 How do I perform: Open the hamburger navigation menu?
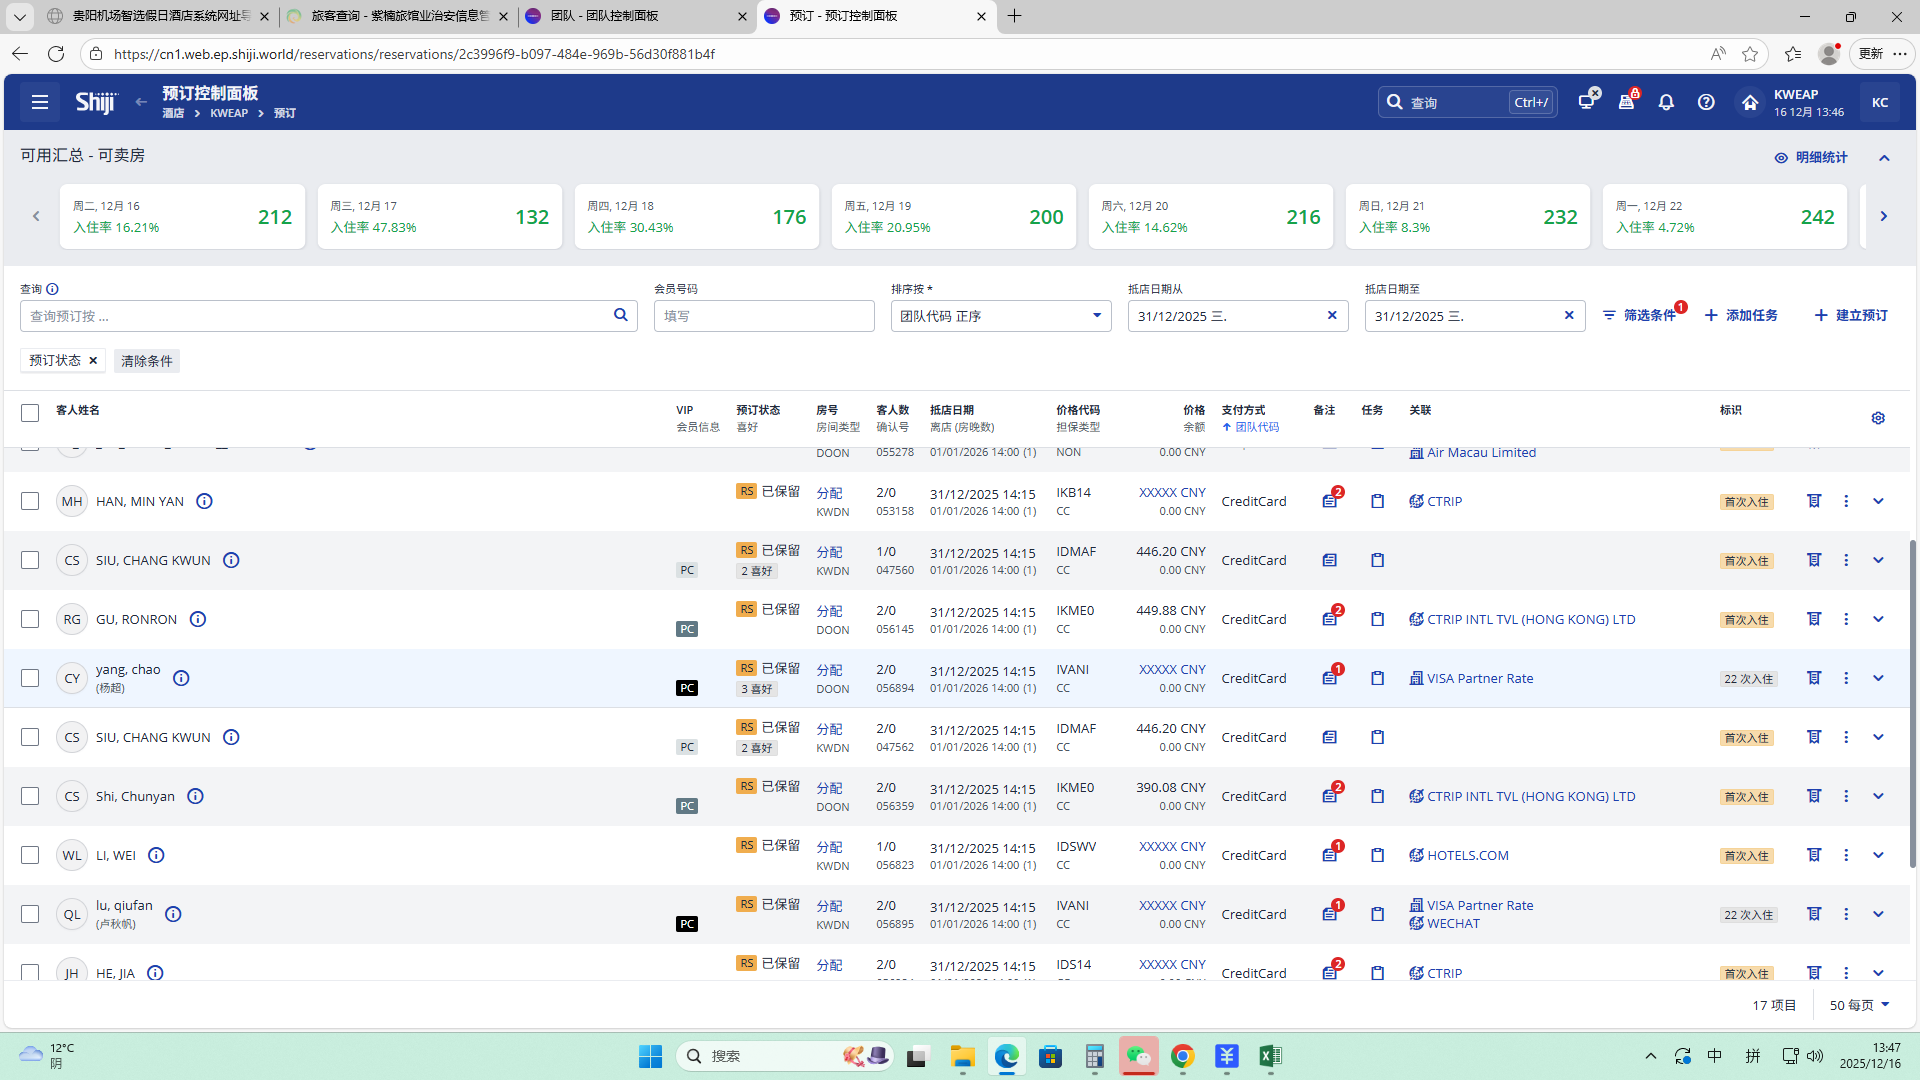pyautogui.click(x=40, y=102)
